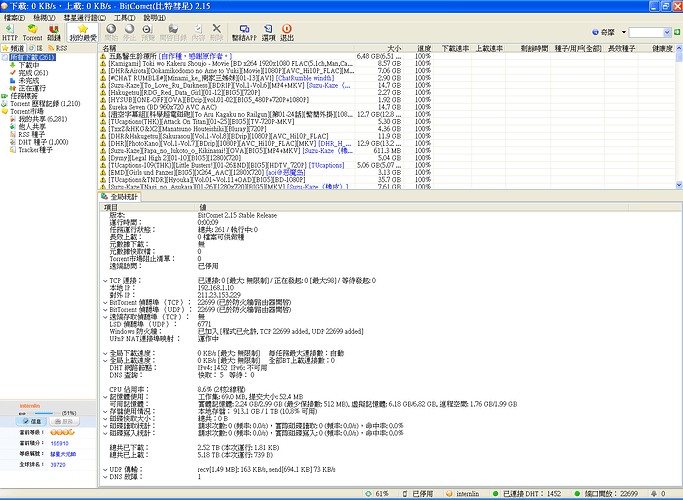
Task: Open the 檢視(V) menu
Action: (44, 18)
